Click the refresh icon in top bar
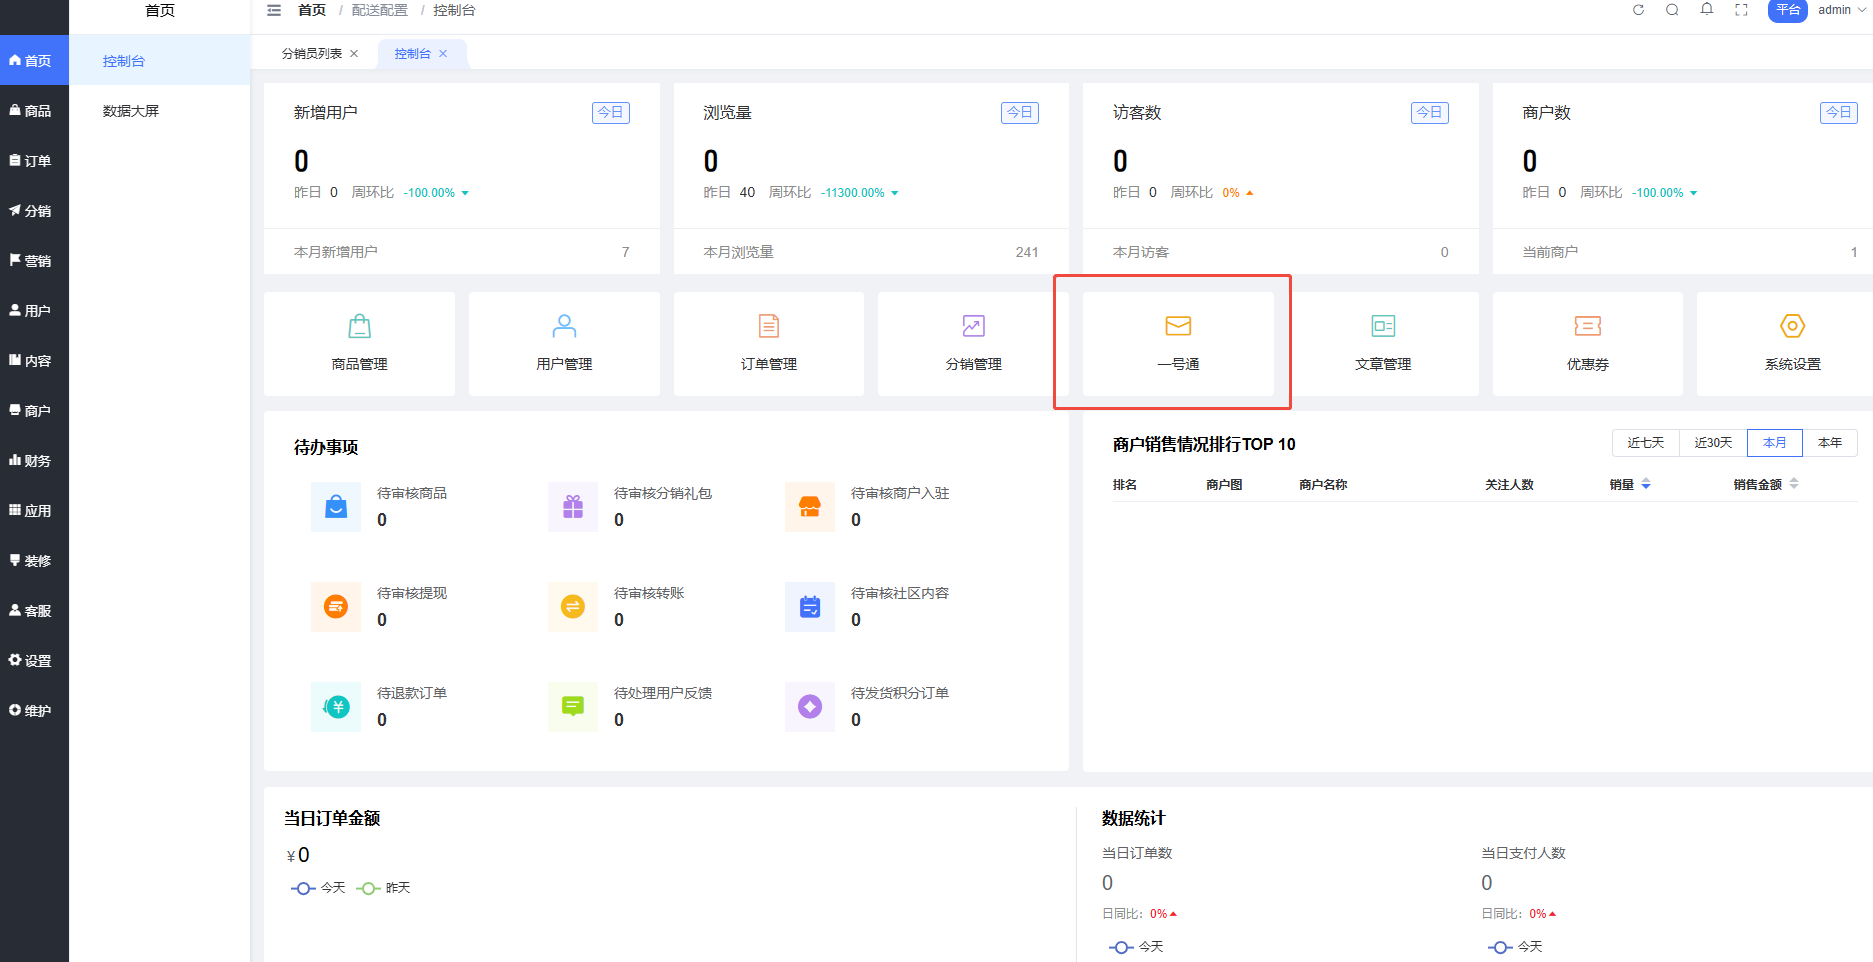The image size is (1873, 962). coord(1638,10)
